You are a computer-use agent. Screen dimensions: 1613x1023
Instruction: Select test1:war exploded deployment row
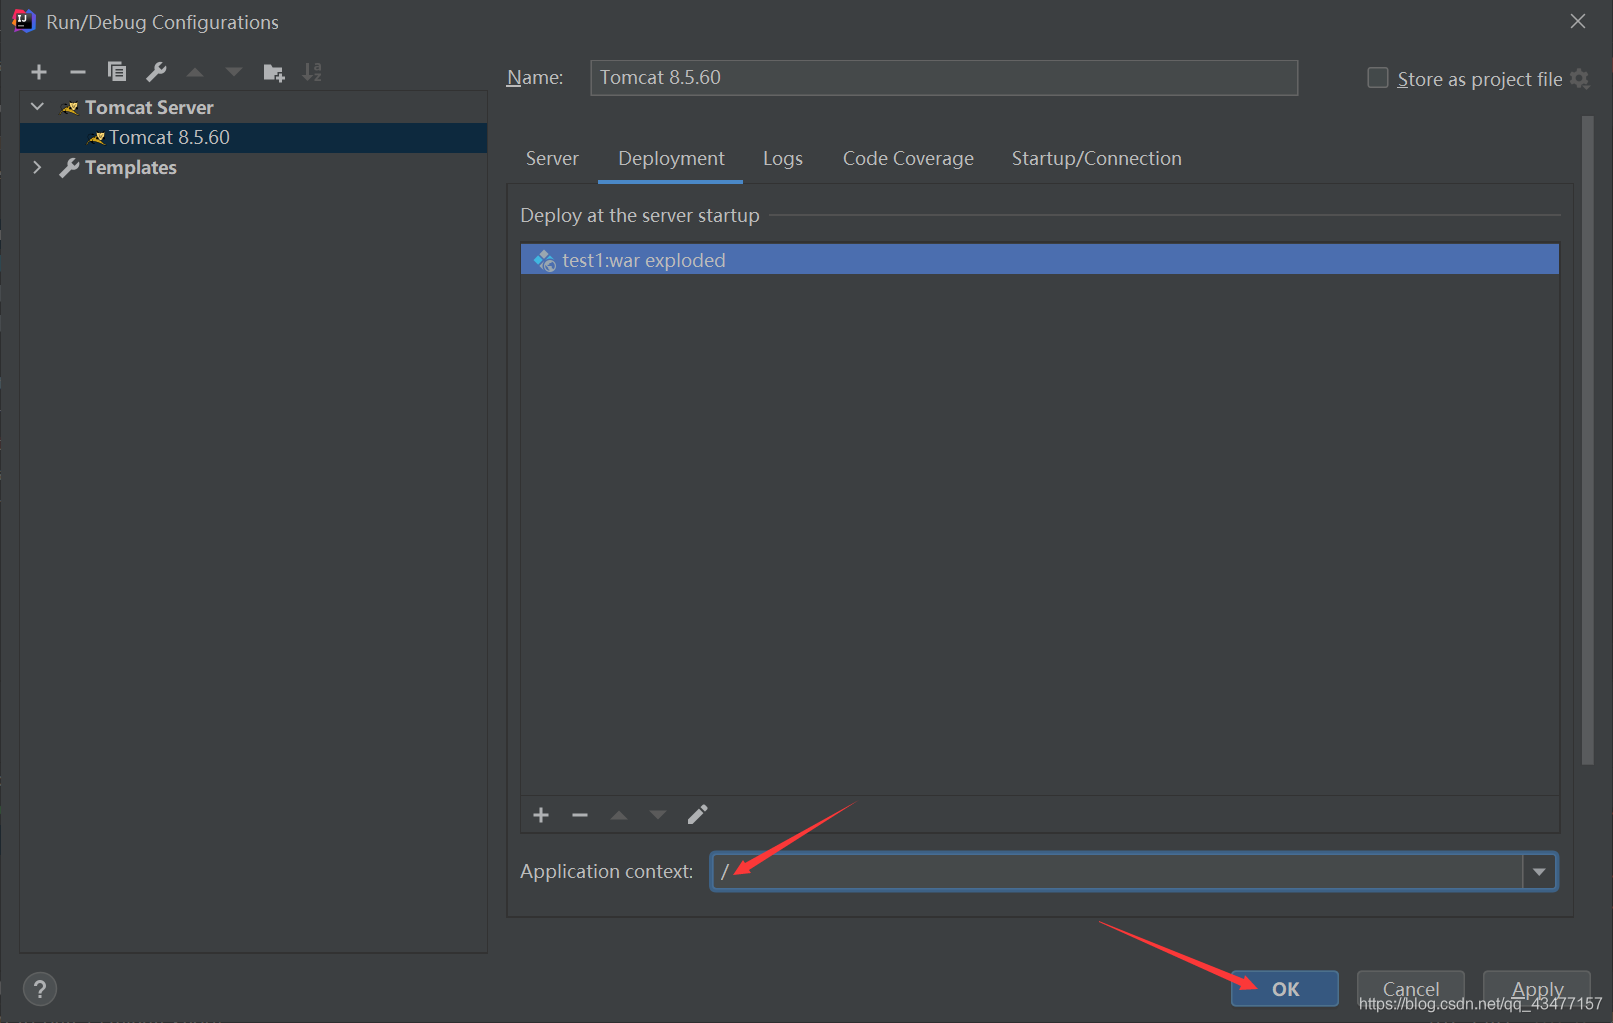tap(1040, 260)
